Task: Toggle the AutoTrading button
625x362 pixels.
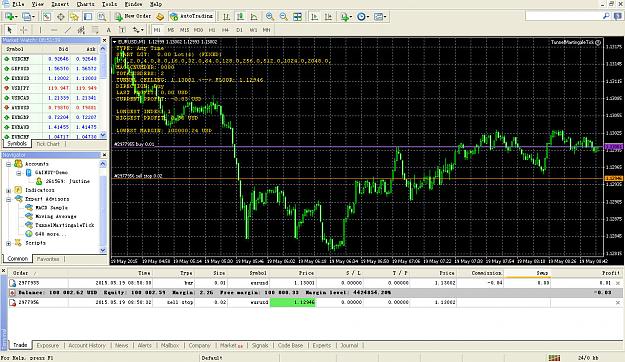Action: [x=192, y=16]
